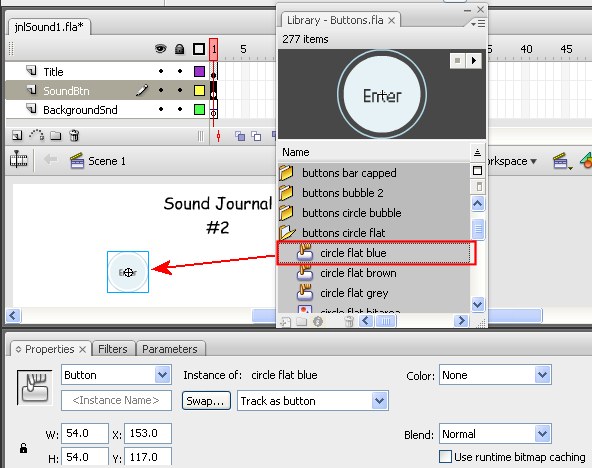Click the Onion Skin icon below timeline
Viewport: 592px width, 468px height.
coord(240,136)
